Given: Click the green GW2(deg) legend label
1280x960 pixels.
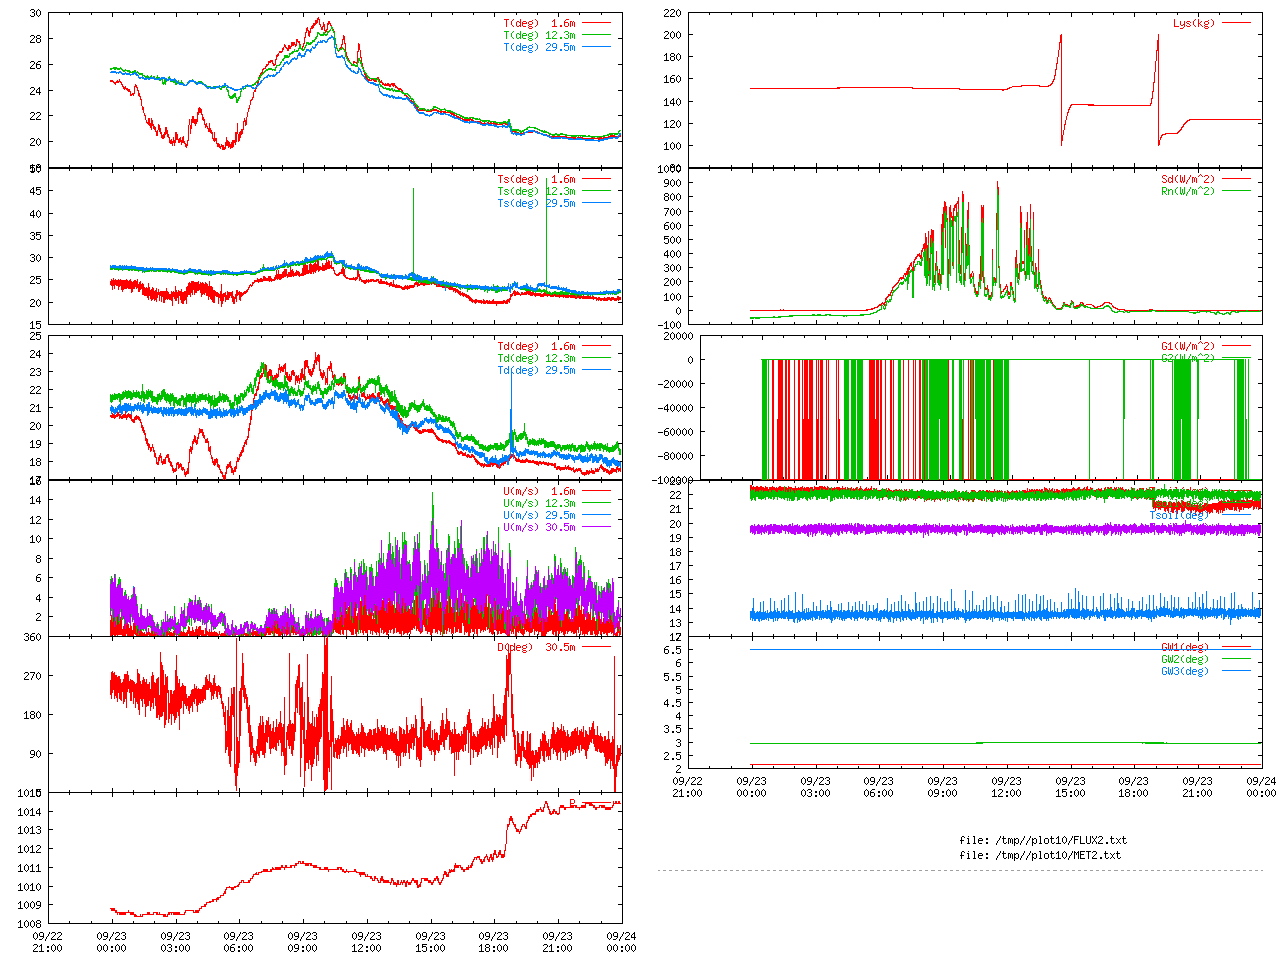Looking at the screenshot, I should tap(1184, 659).
